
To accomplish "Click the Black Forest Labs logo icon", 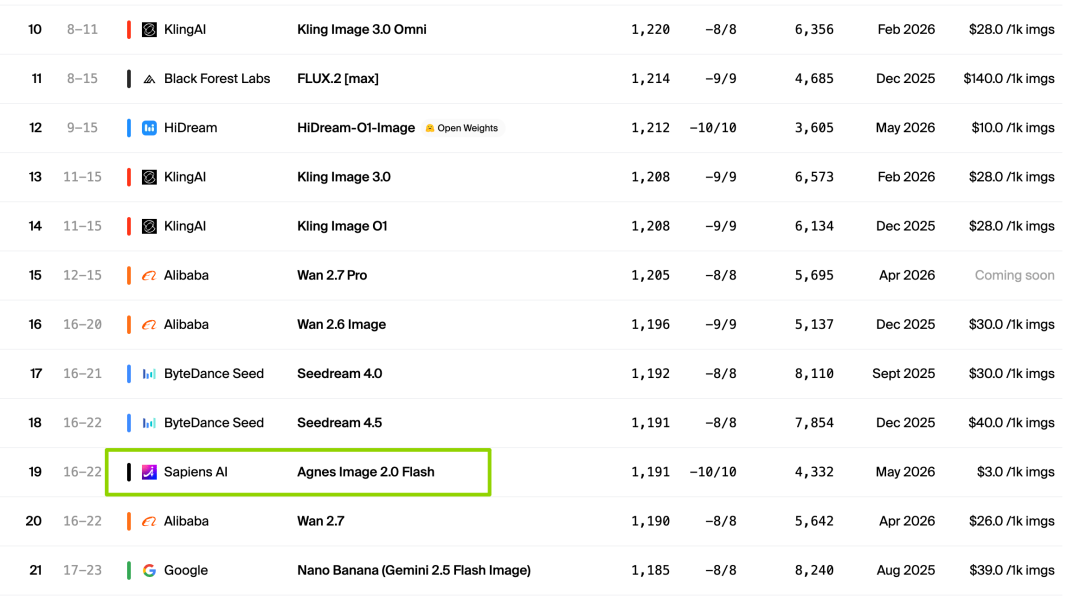I will click(x=149, y=79).
